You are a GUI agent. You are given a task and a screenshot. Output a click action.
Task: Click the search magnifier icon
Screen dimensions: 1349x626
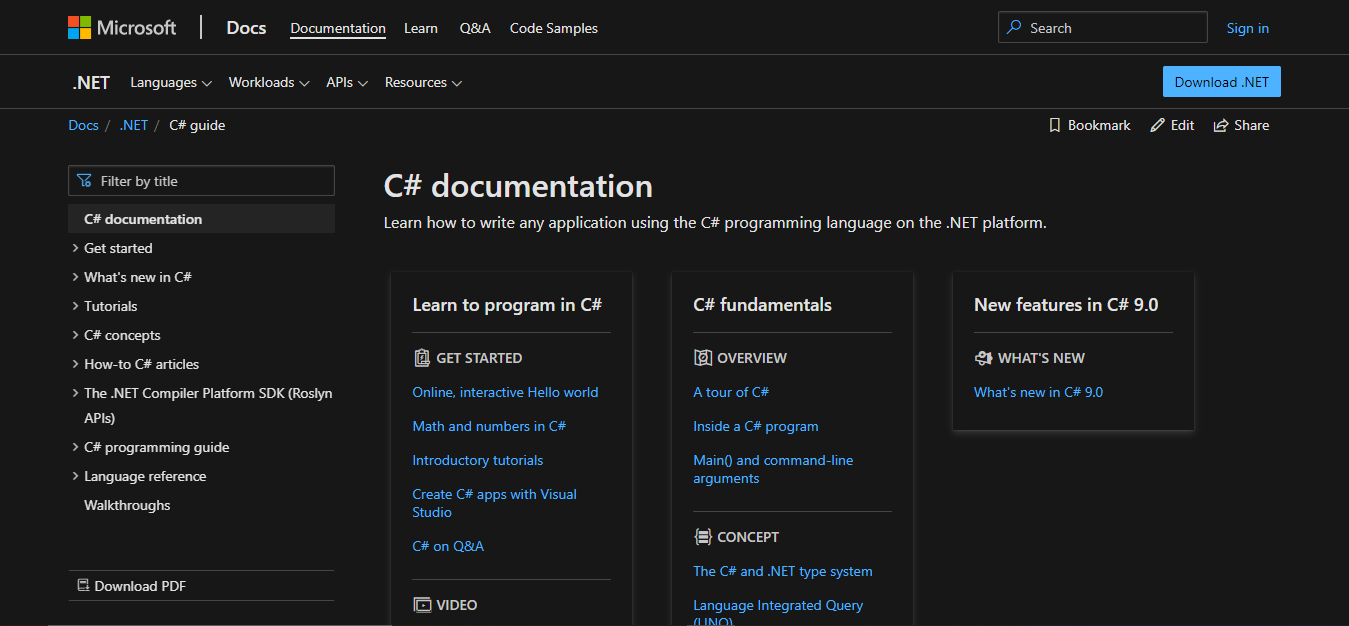tap(1015, 28)
